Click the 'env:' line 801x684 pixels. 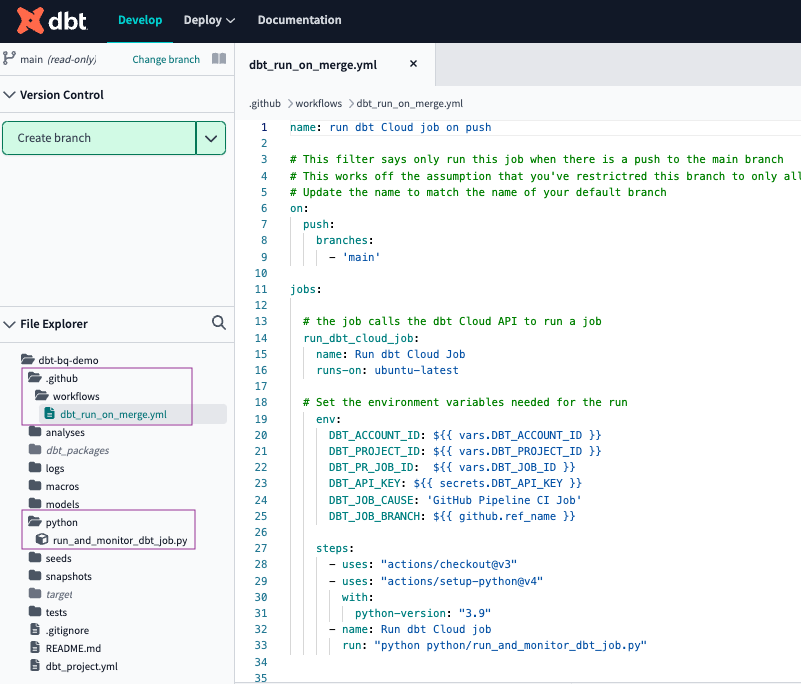[x=328, y=419]
